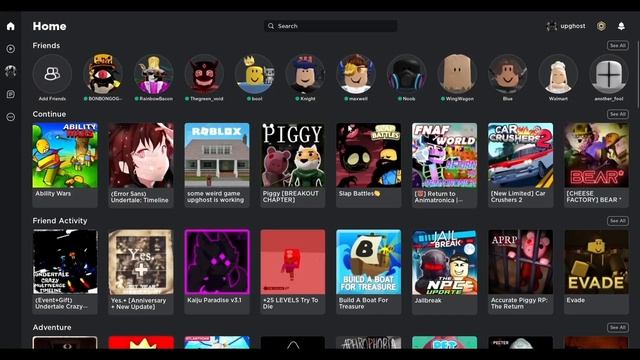The image size is (640, 360).
Task: Open the Chat icon in sidebar
Action: pyautogui.click(x=11, y=94)
